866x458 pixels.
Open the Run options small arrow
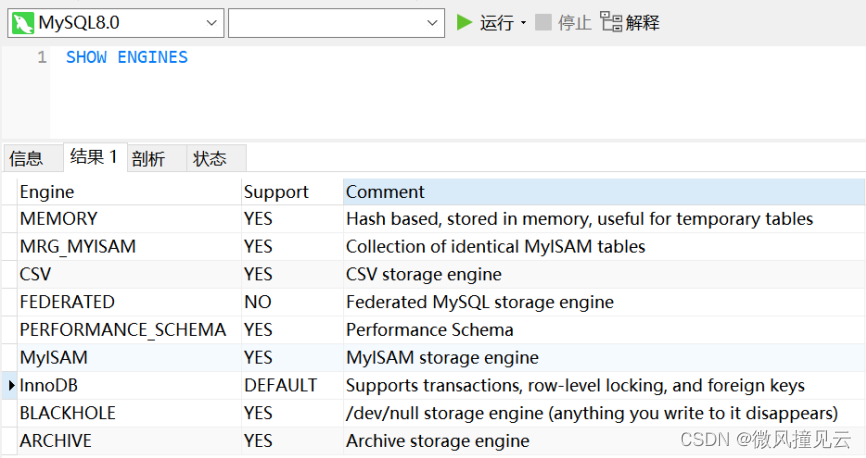(523, 23)
